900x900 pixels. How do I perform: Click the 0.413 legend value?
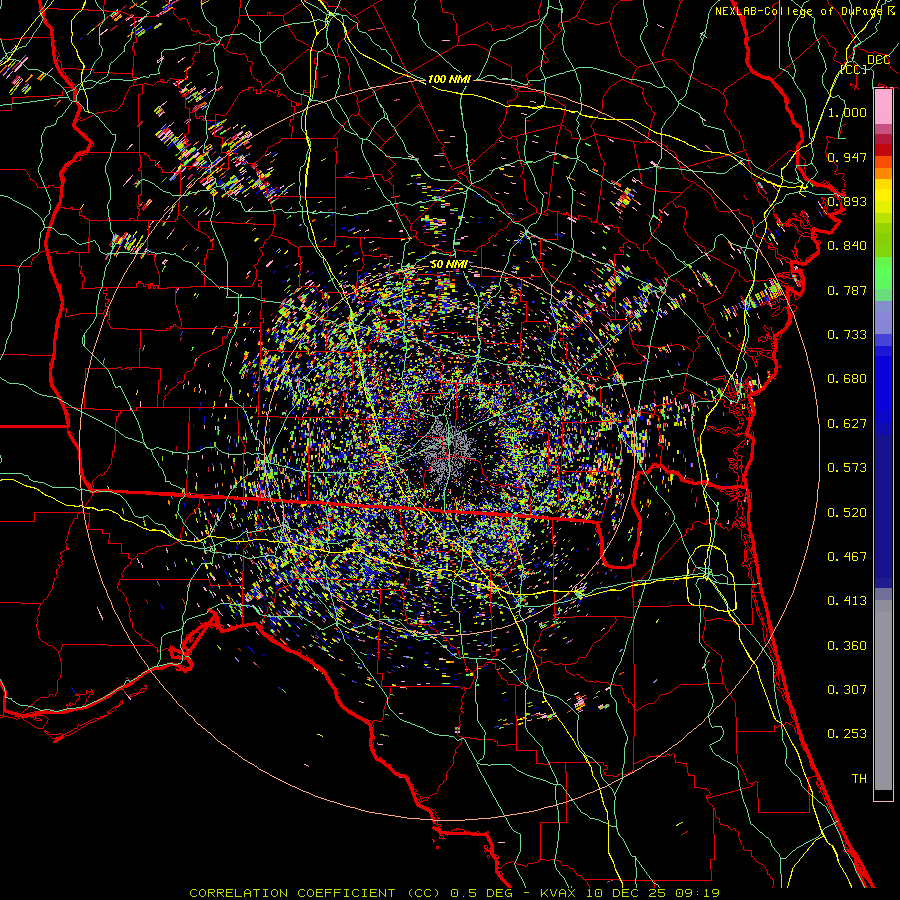coord(847,601)
